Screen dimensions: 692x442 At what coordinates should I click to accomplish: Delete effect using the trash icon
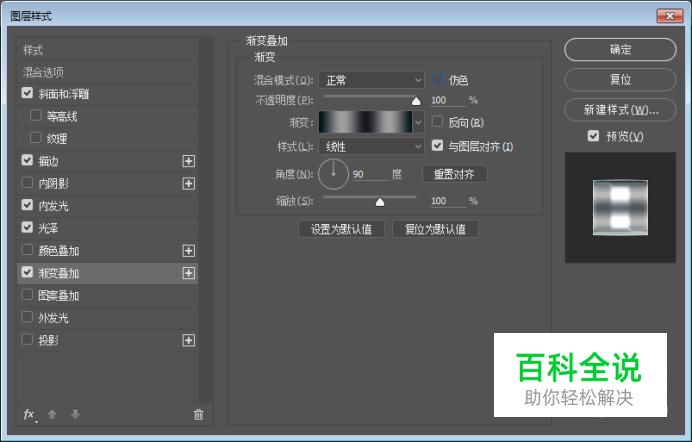click(199, 414)
